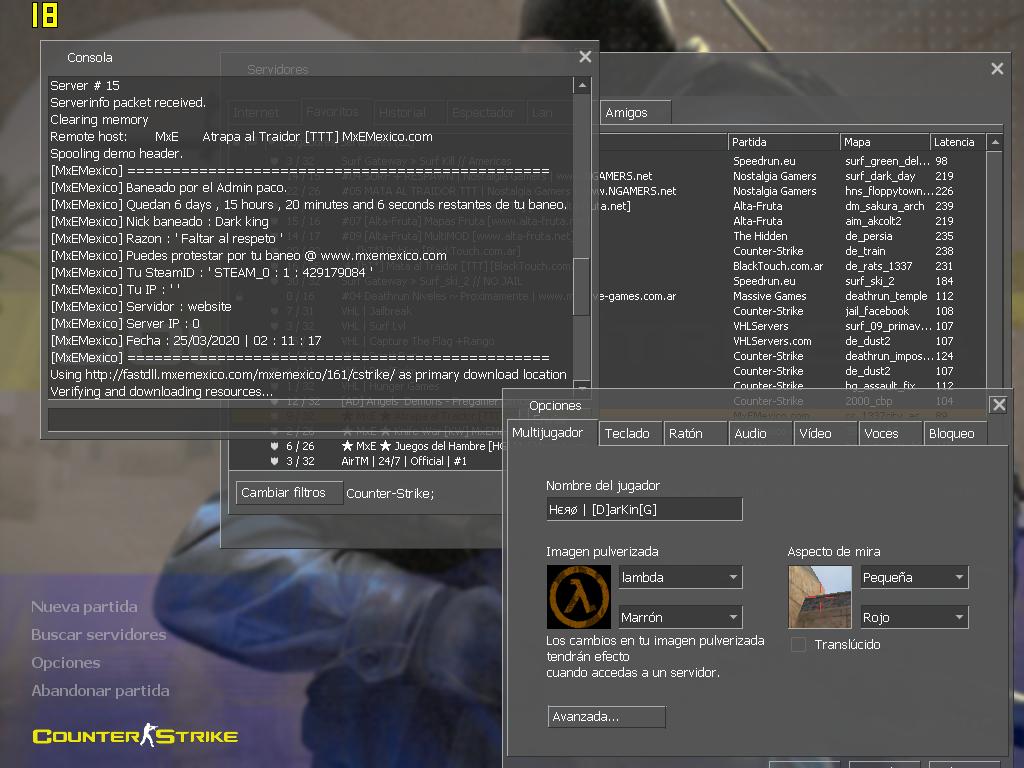
Task: Close the Consola window
Action: tap(585, 57)
